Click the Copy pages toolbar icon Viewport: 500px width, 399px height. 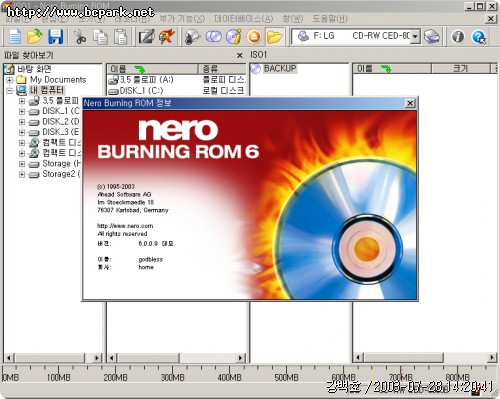pos(100,36)
